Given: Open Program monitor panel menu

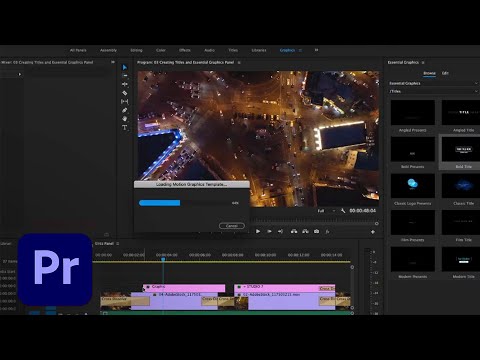Looking at the screenshot, I should point(239,62).
